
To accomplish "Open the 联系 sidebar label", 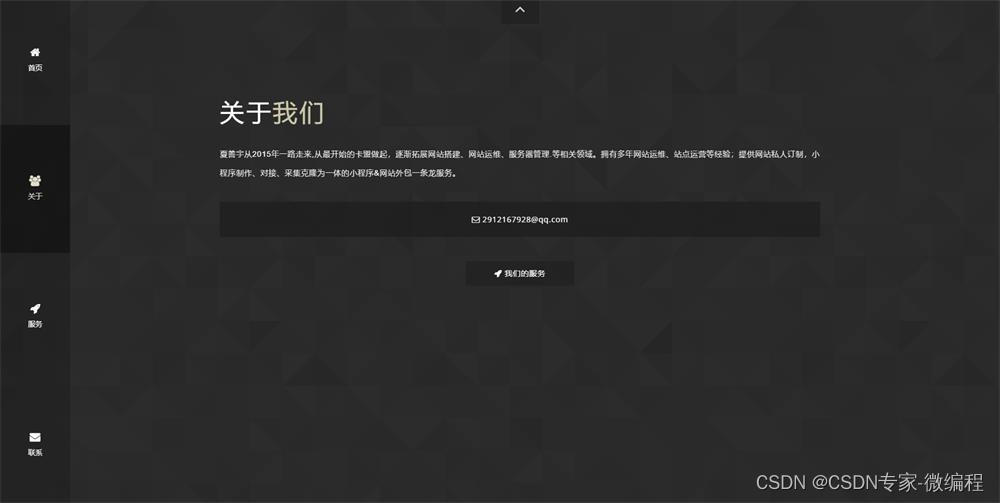I will (35, 453).
